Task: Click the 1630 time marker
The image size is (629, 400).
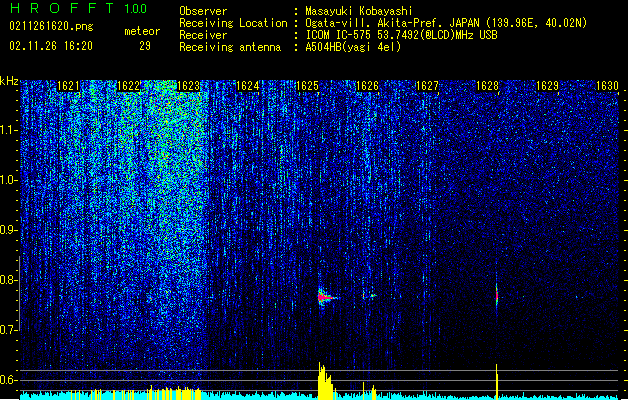Action: pyautogui.click(x=607, y=86)
